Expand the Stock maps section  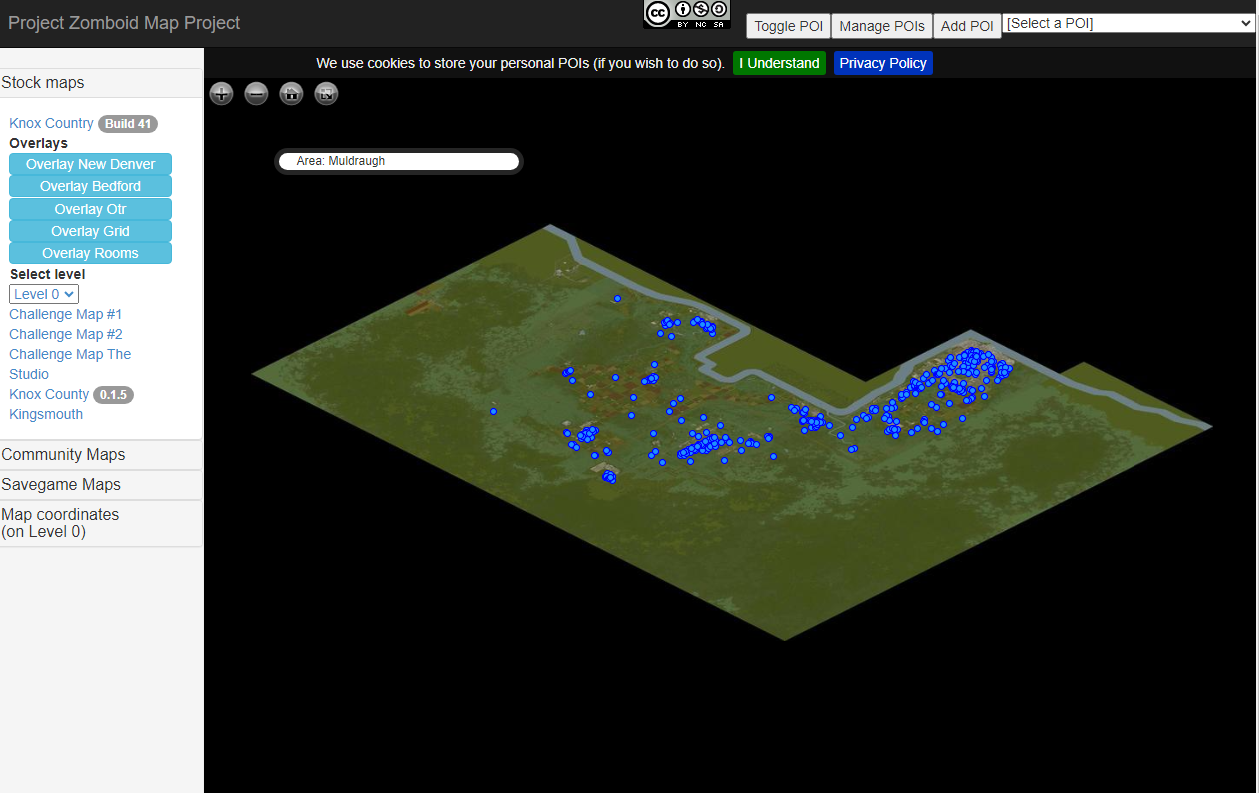click(x=101, y=83)
